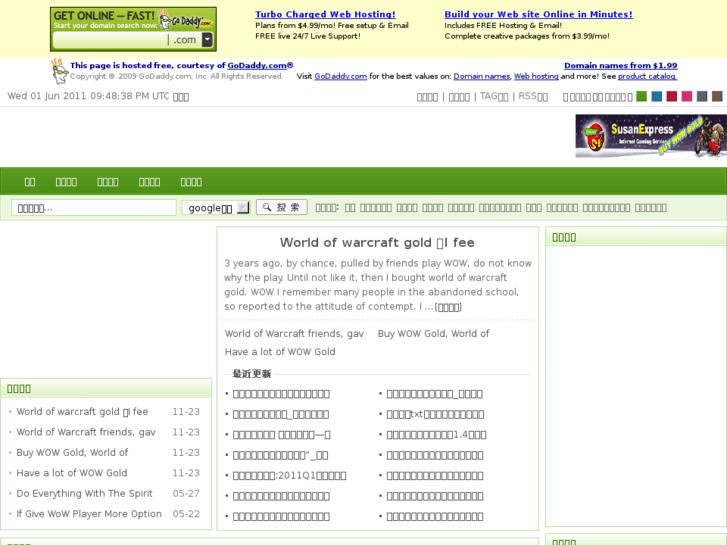
Task: Click recent update entry containing txt
Action: click(435, 414)
